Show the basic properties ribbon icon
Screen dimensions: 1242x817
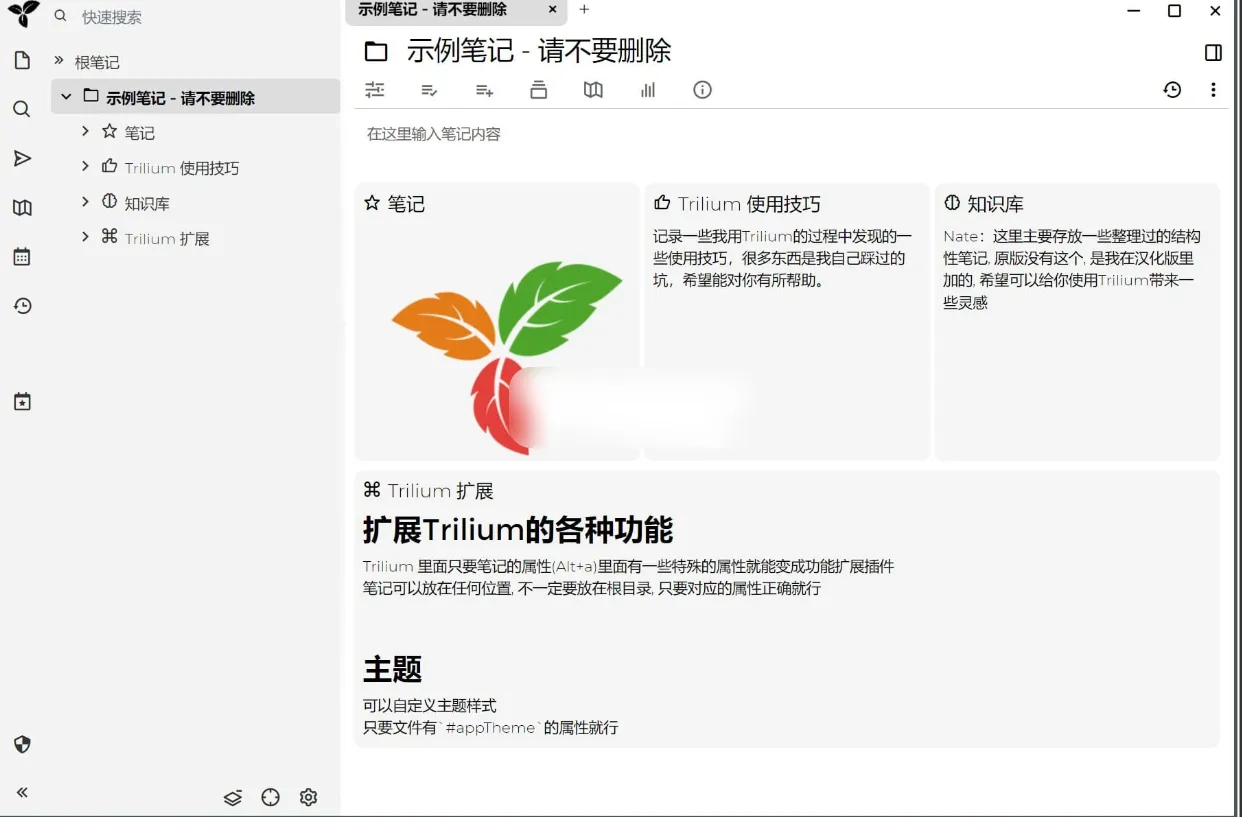[374, 90]
